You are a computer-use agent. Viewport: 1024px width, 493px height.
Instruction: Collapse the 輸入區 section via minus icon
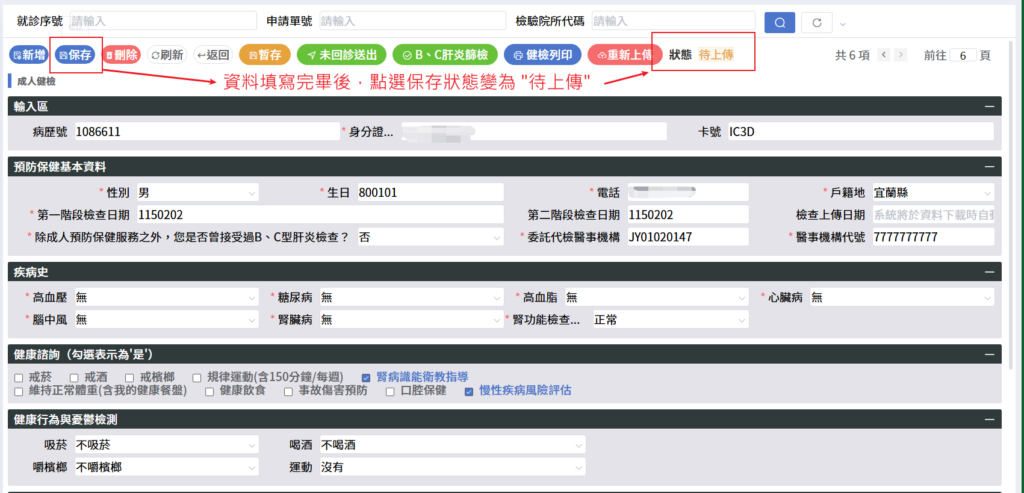tap(988, 106)
